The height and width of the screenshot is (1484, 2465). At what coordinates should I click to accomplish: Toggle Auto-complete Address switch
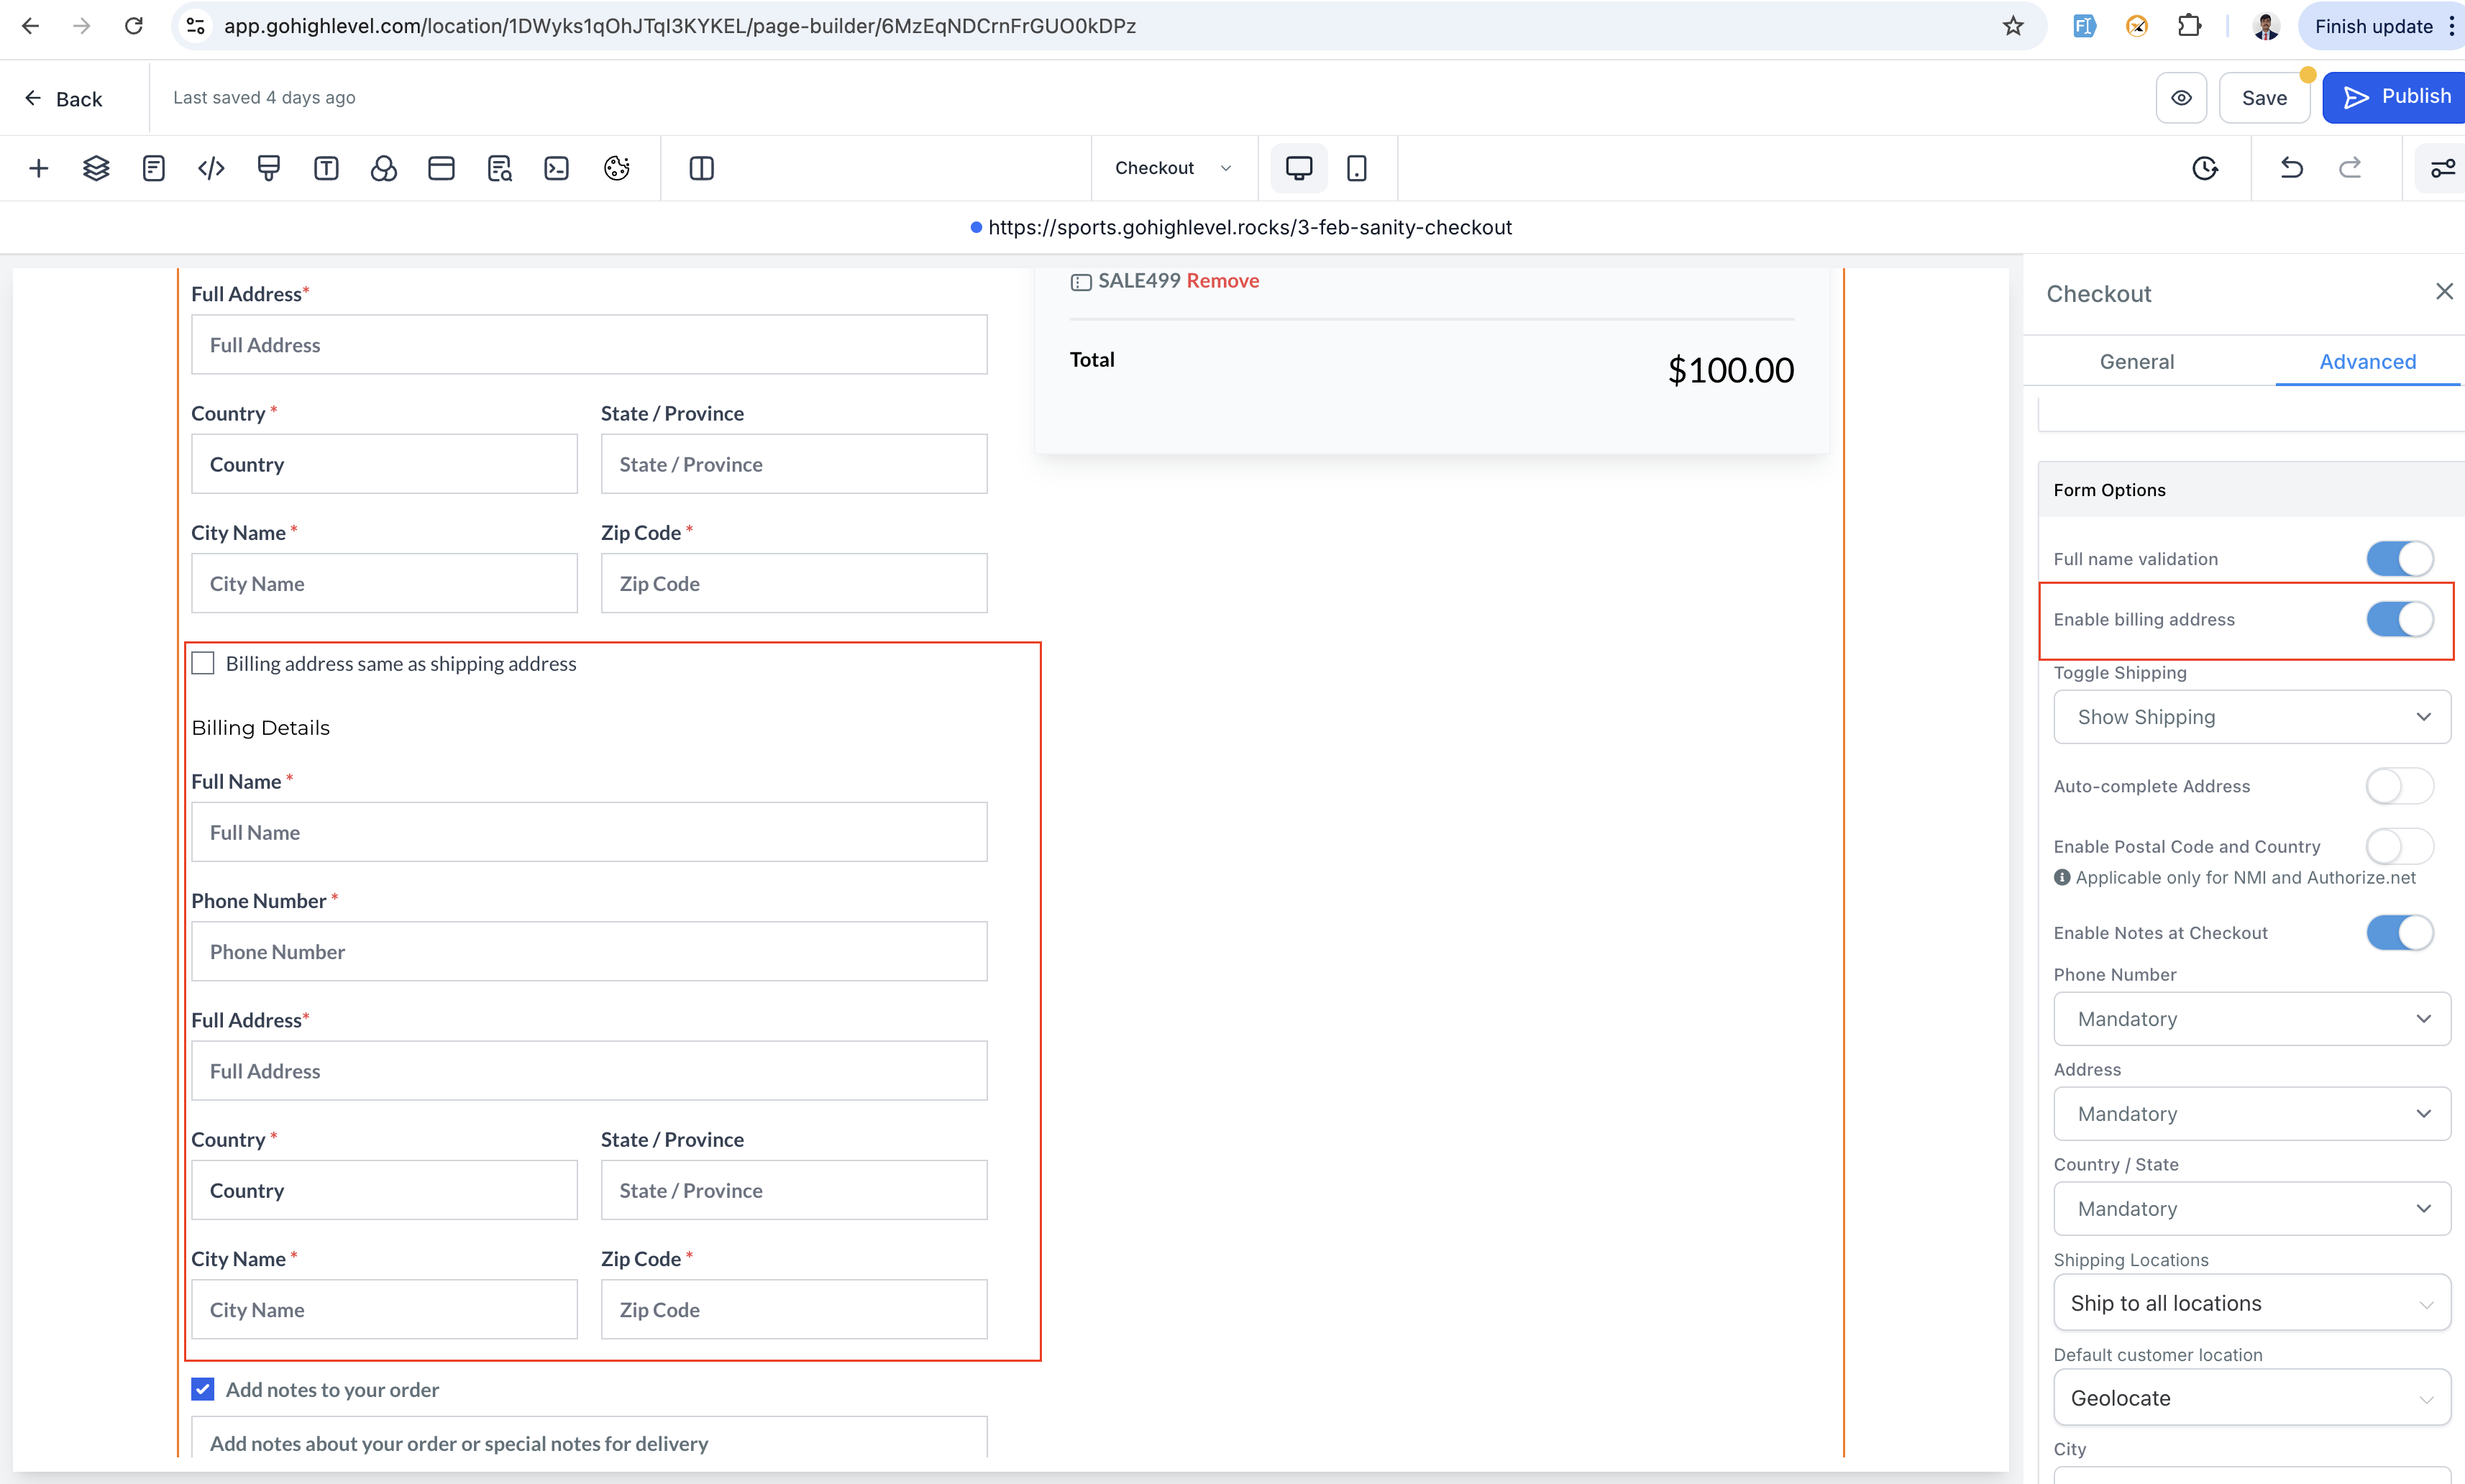2399,786
